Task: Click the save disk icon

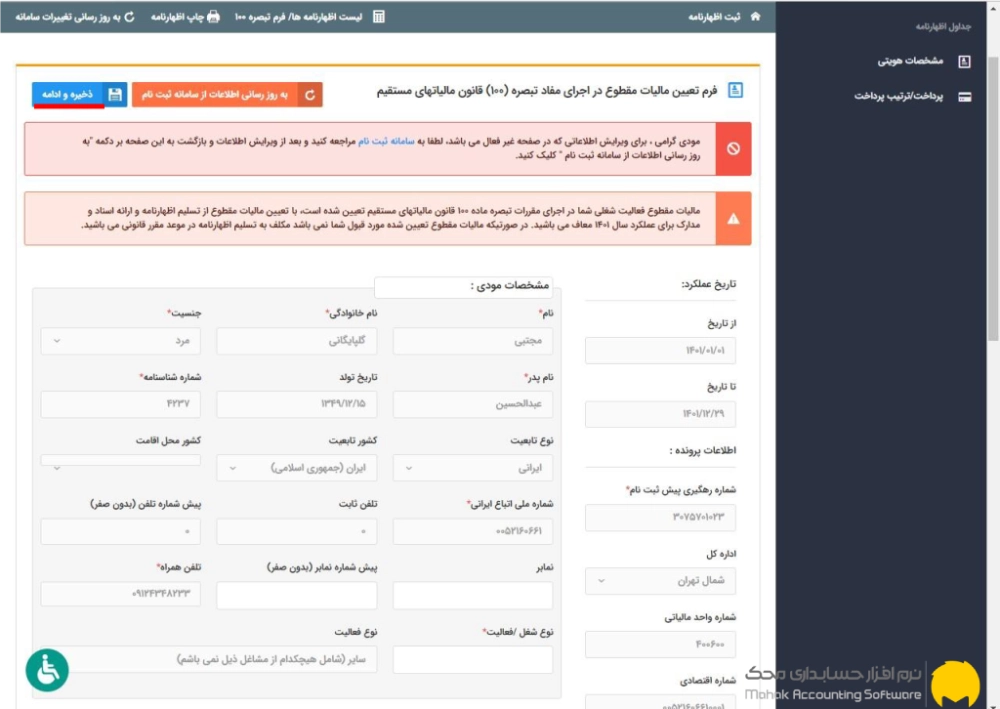Action: (x=115, y=94)
